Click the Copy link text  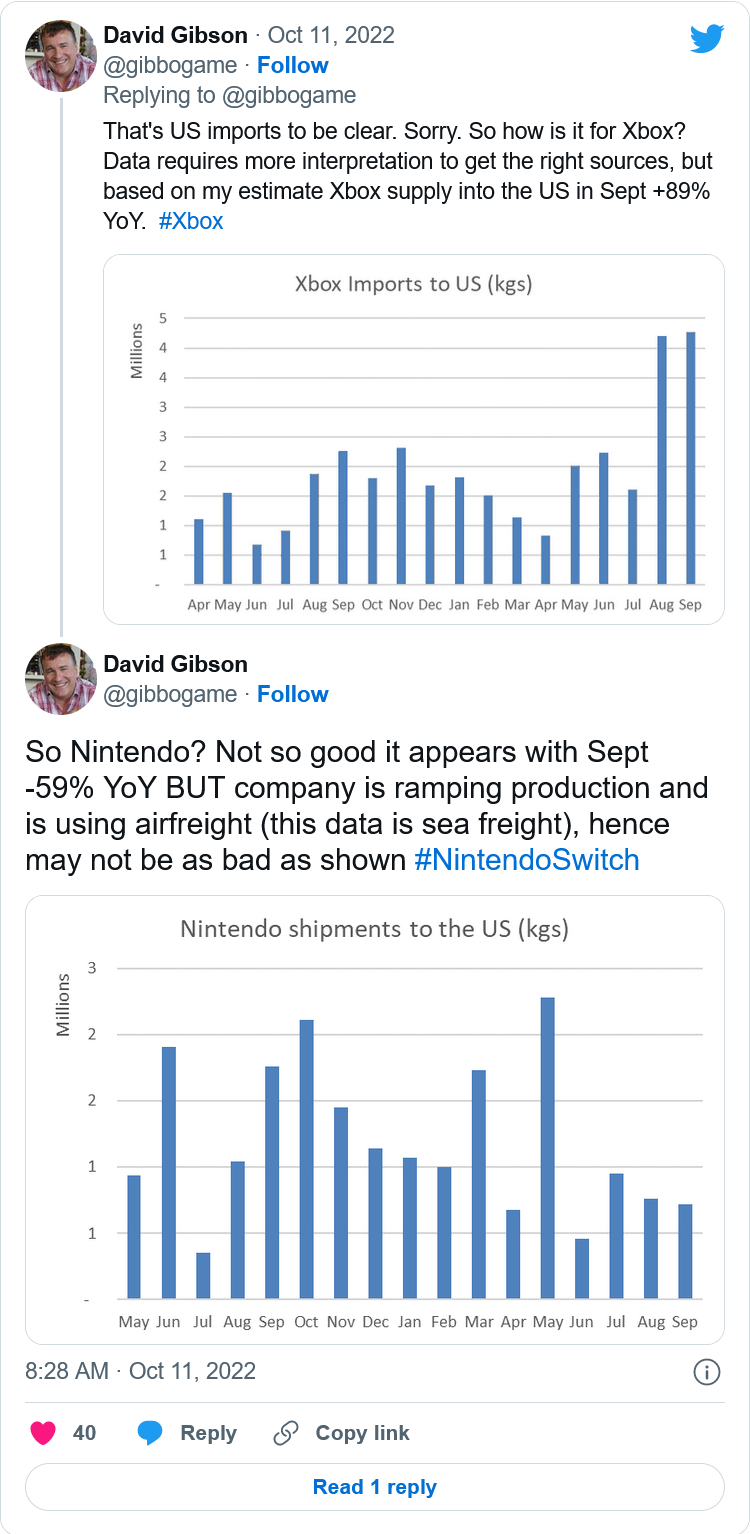tap(362, 1433)
